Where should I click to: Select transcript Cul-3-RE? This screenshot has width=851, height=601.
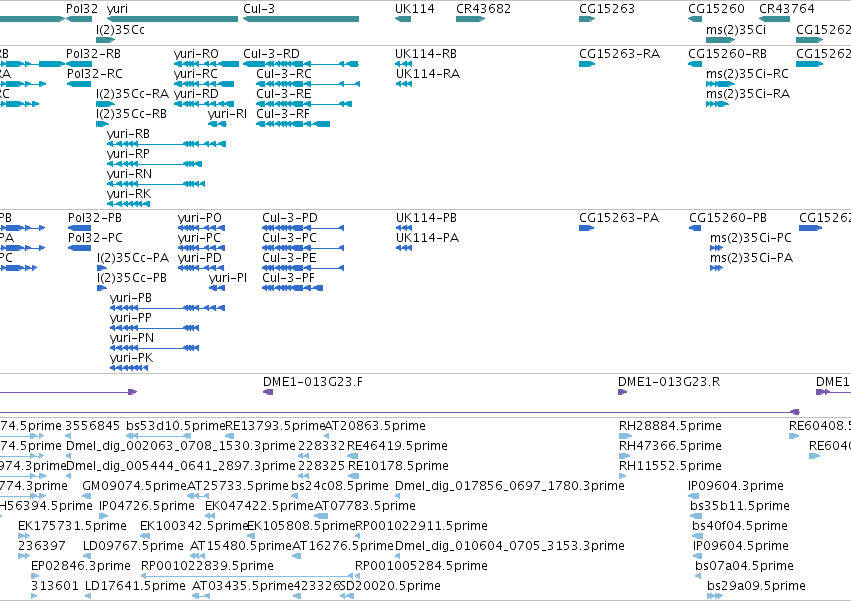point(284,93)
